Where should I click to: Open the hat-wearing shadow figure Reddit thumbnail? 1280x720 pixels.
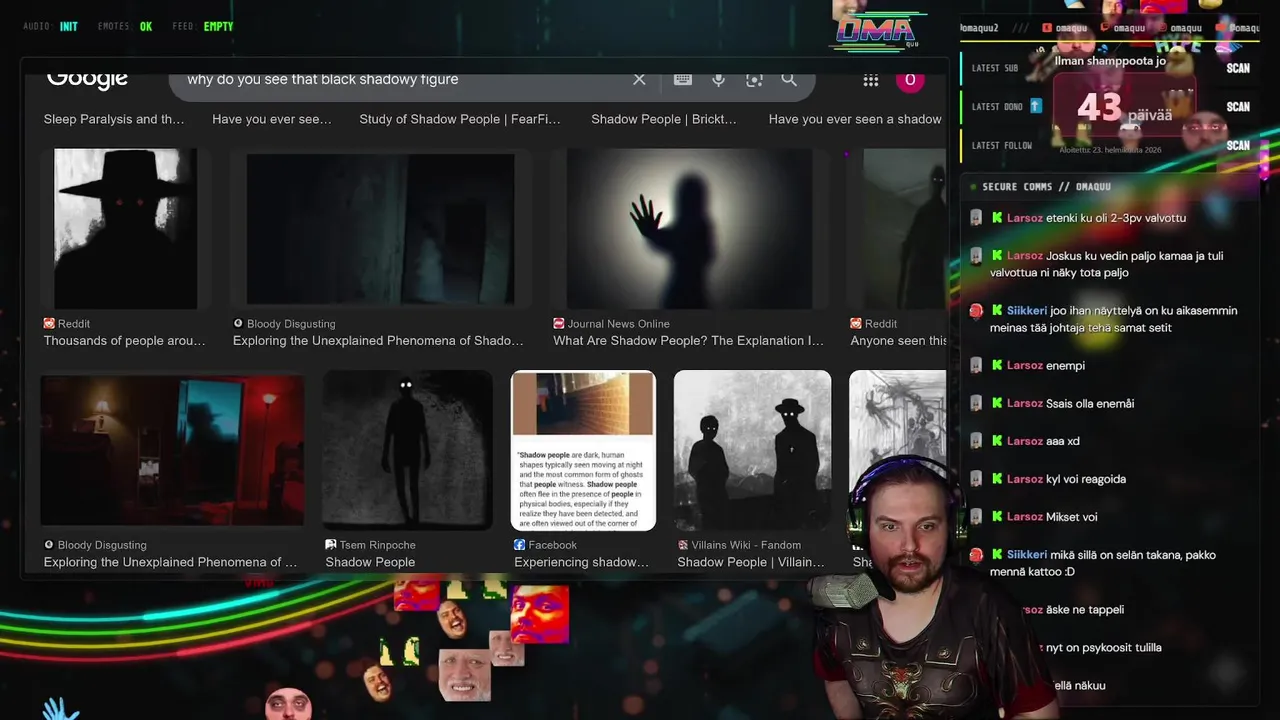point(125,228)
